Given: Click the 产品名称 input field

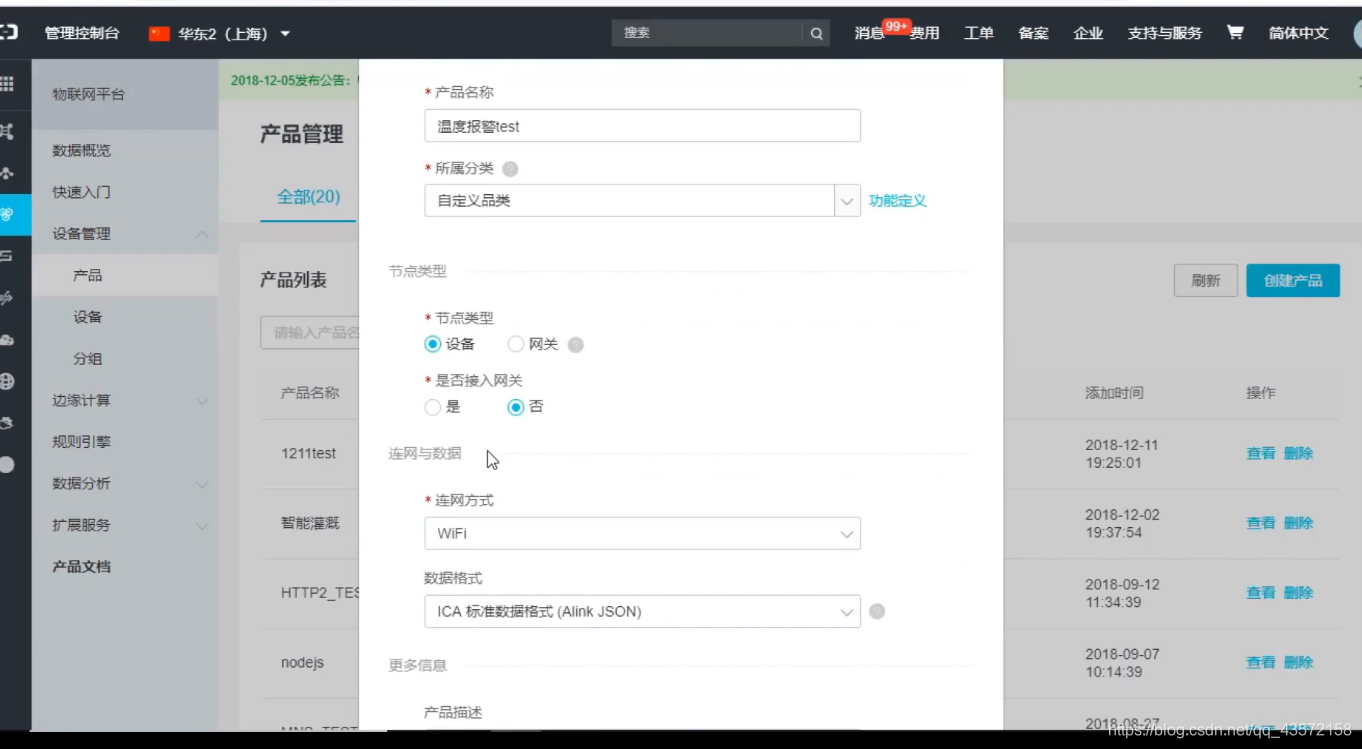Looking at the screenshot, I should point(642,126).
